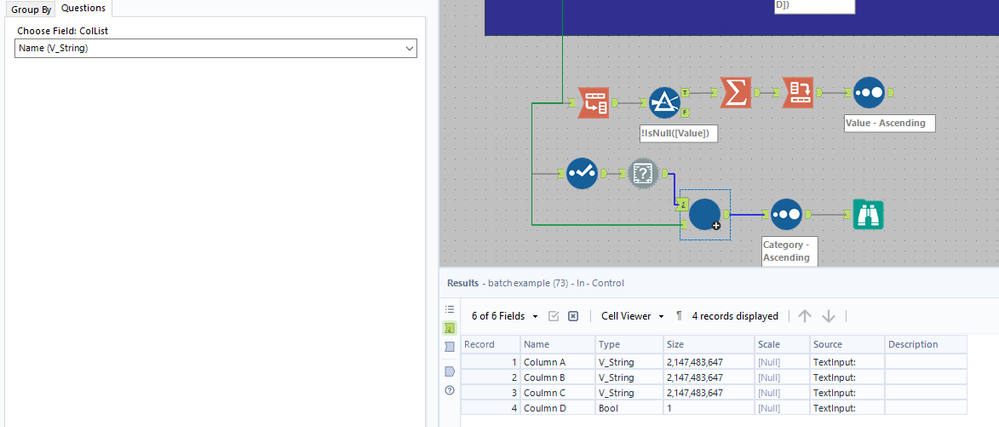This screenshot has height=427, width=999.
Task: Click the deselect all fields X icon
Action: click(573, 316)
